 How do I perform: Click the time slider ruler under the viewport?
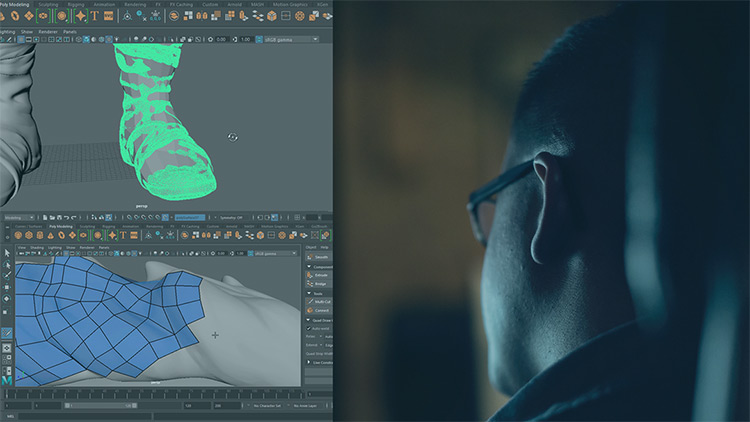154,395
